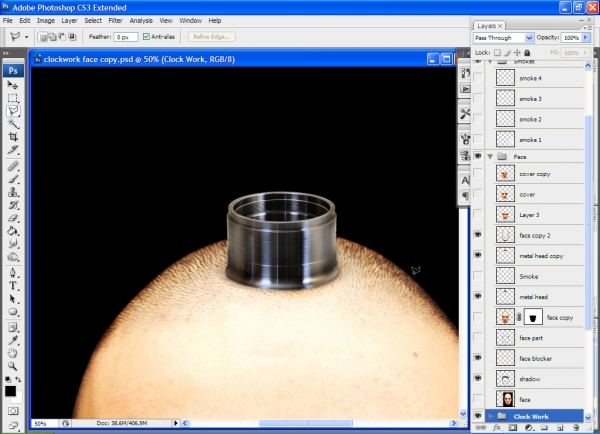Click the New selection mode button
Image resolution: width=600 pixels, height=434 pixels.
[x=43, y=37]
